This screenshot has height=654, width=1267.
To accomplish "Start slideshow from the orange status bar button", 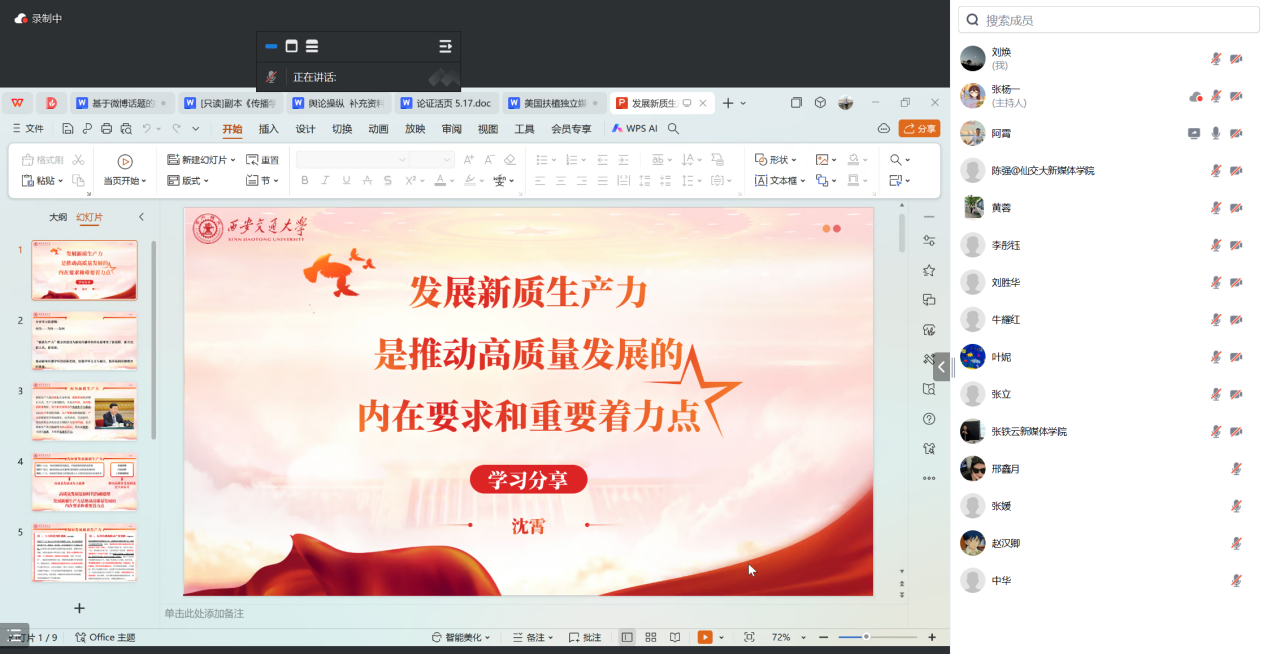I will 705,637.
